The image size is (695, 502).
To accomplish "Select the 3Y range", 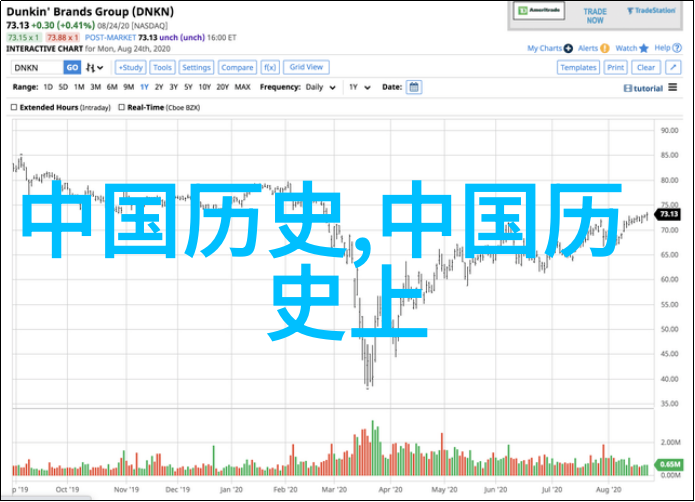I will pos(173,87).
